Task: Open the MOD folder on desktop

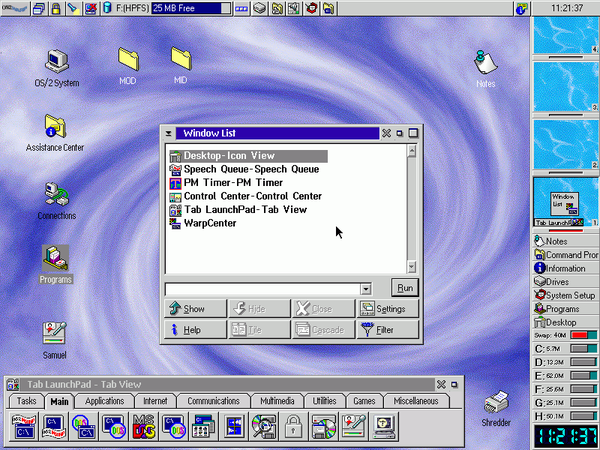Action: click(128, 59)
